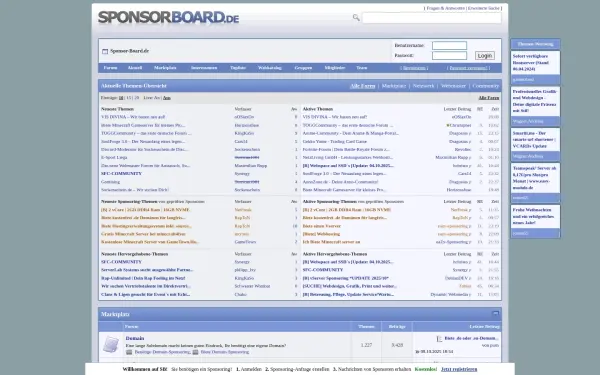This screenshot has height=375, width=600.
Task: Open the Domain forum link
Action: (135, 339)
